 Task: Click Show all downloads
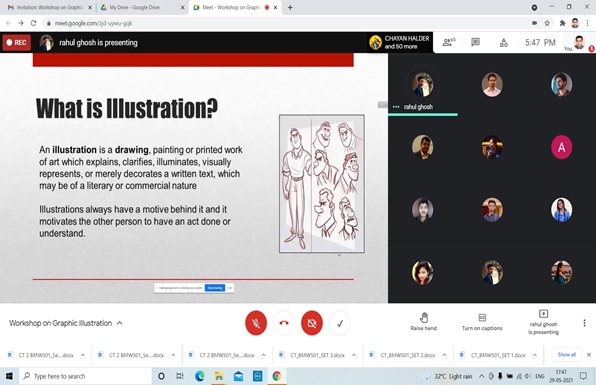click(566, 355)
